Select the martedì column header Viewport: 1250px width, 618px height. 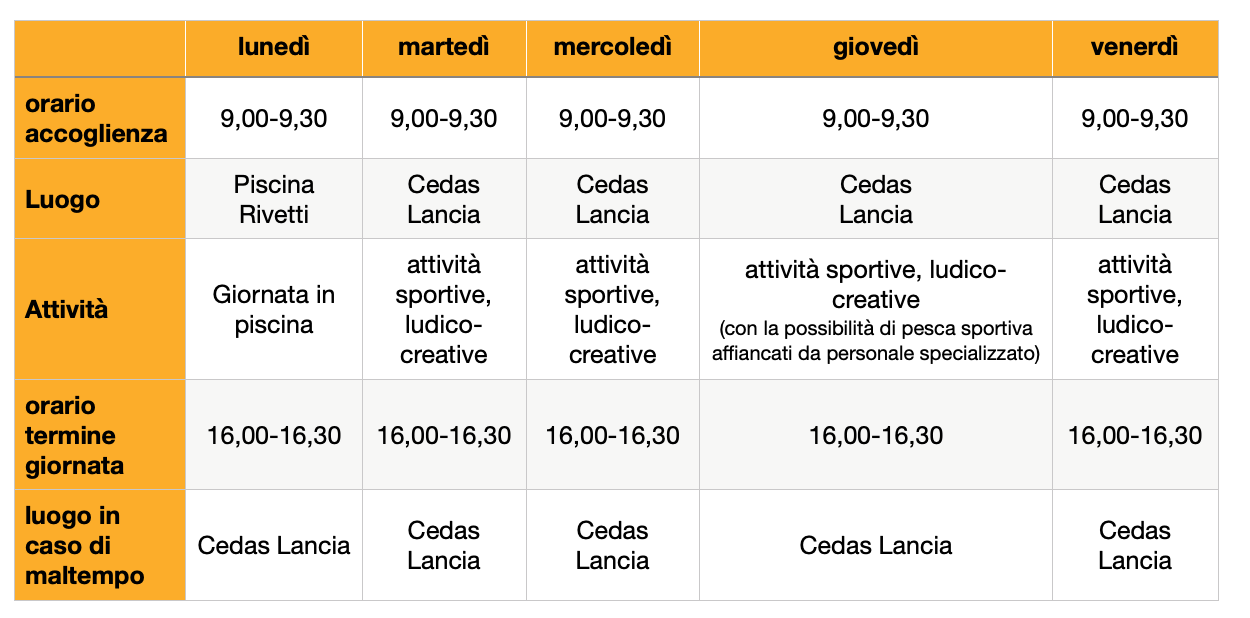click(x=444, y=46)
